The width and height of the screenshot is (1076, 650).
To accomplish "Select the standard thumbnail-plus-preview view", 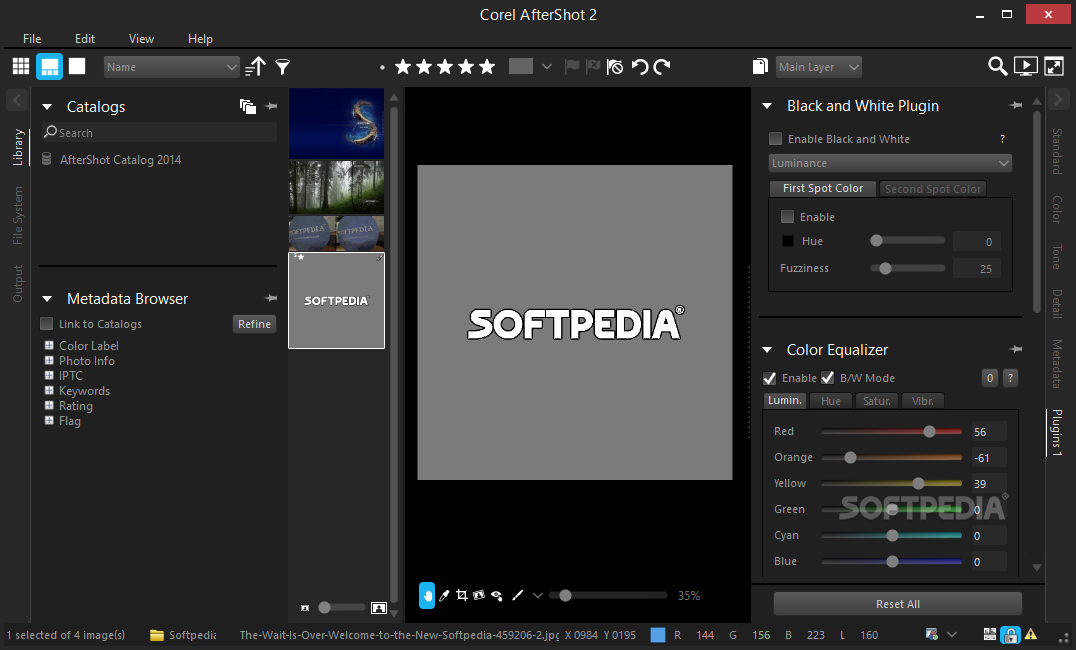I will [49, 67].
